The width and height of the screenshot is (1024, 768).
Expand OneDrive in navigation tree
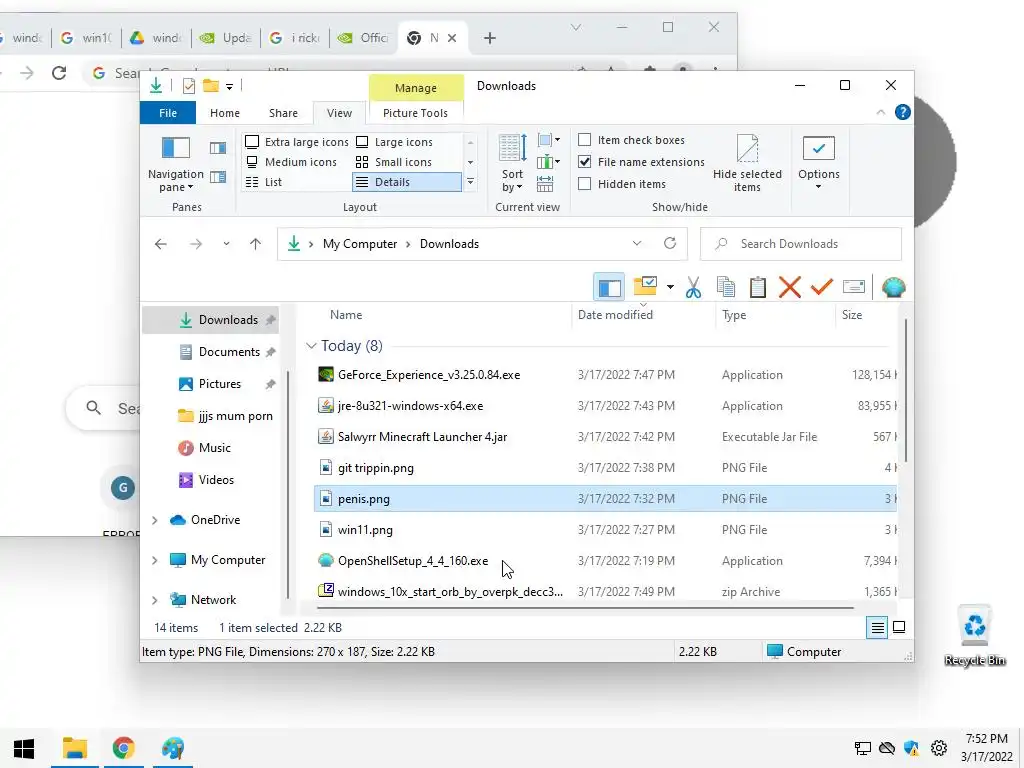coord(154,520)
